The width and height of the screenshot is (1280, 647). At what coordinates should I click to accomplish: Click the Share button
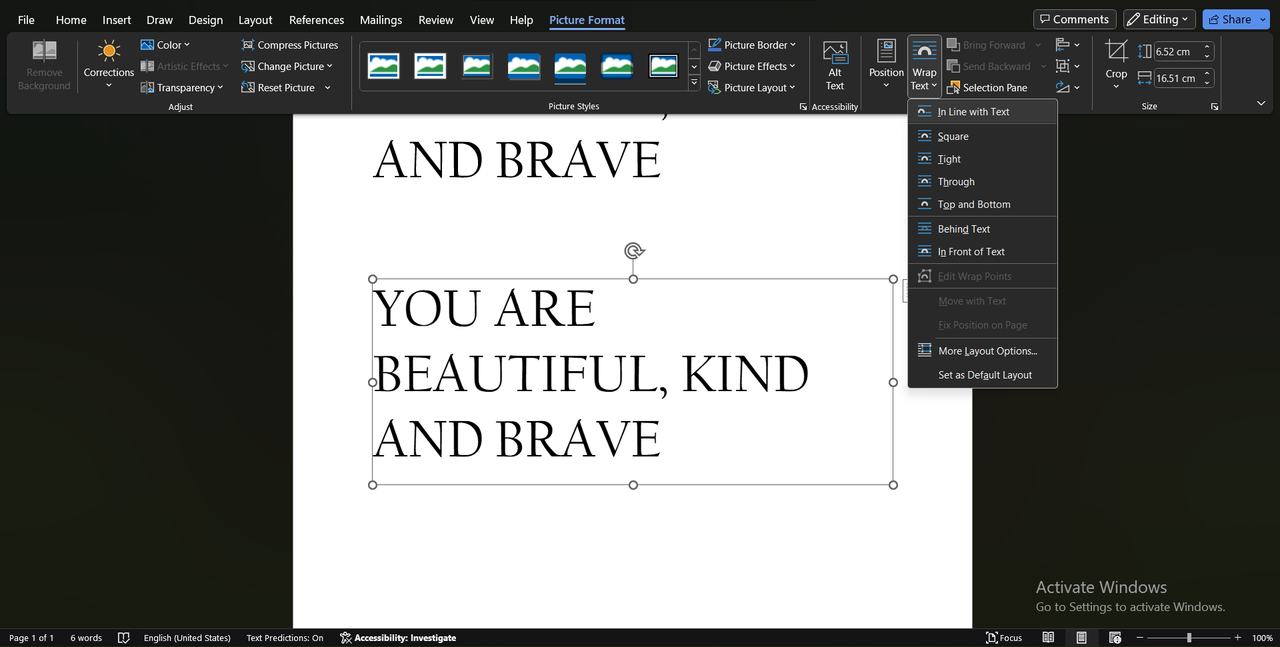click(x=1229, y=19)
